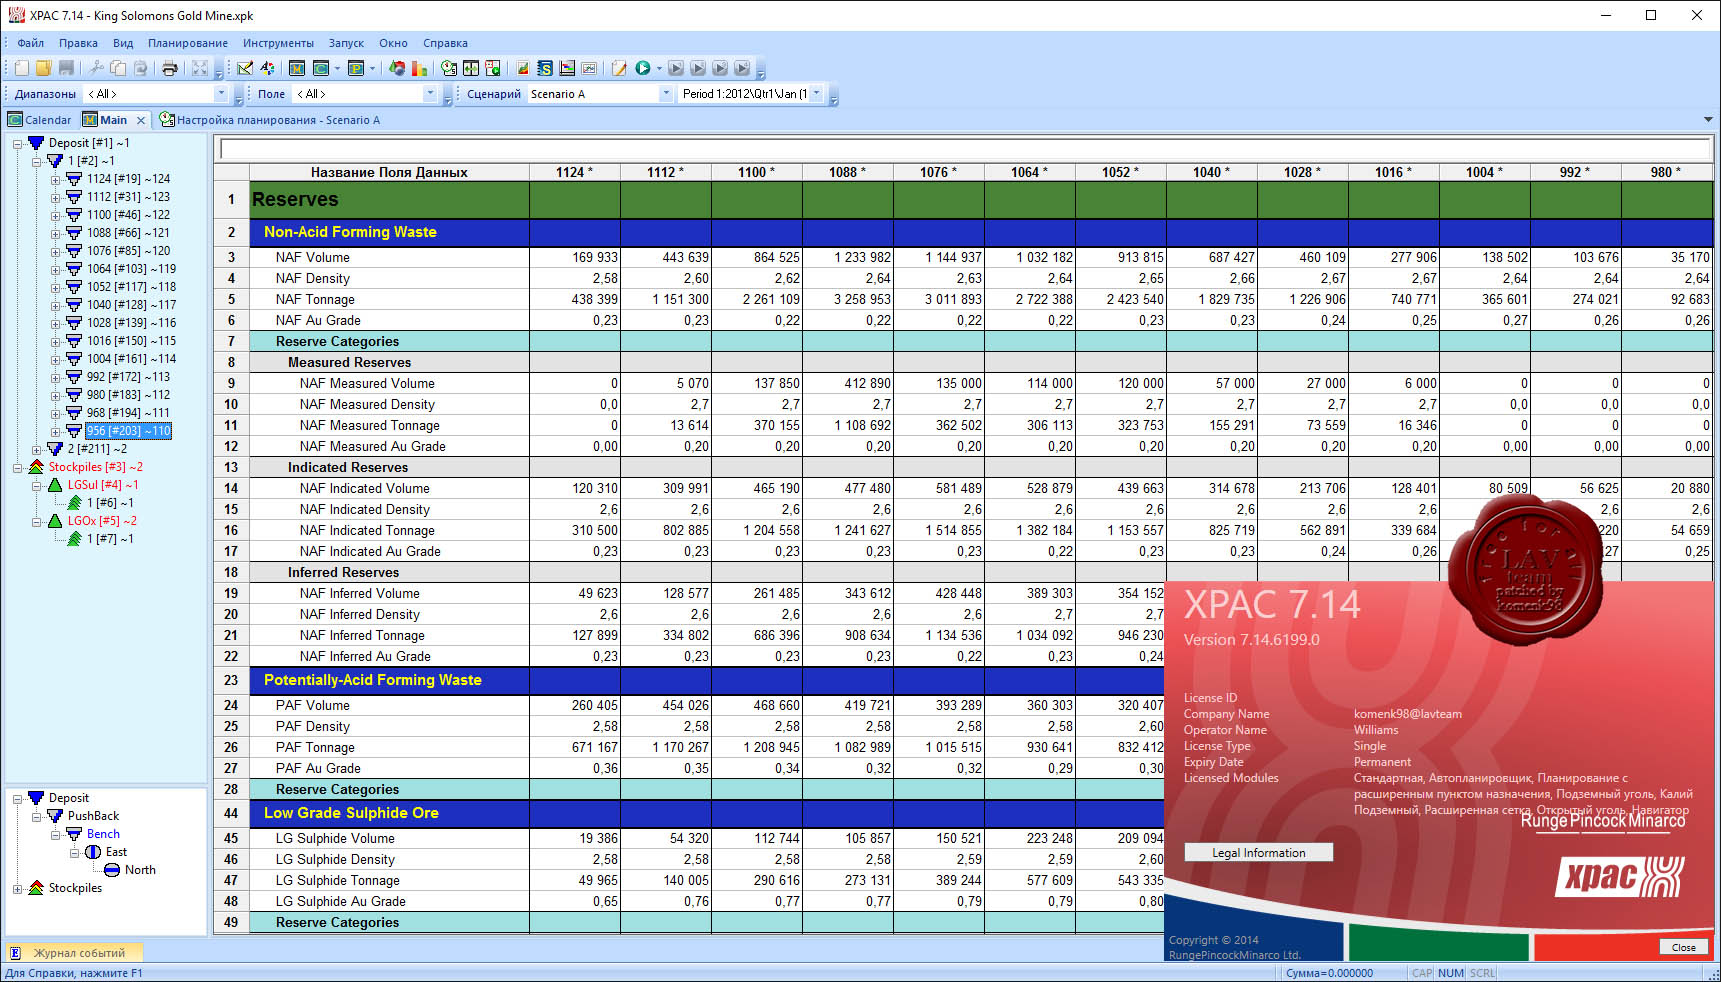
Task: Click the scheduling clock toolbar icon
Action: [x=449, y=68]
